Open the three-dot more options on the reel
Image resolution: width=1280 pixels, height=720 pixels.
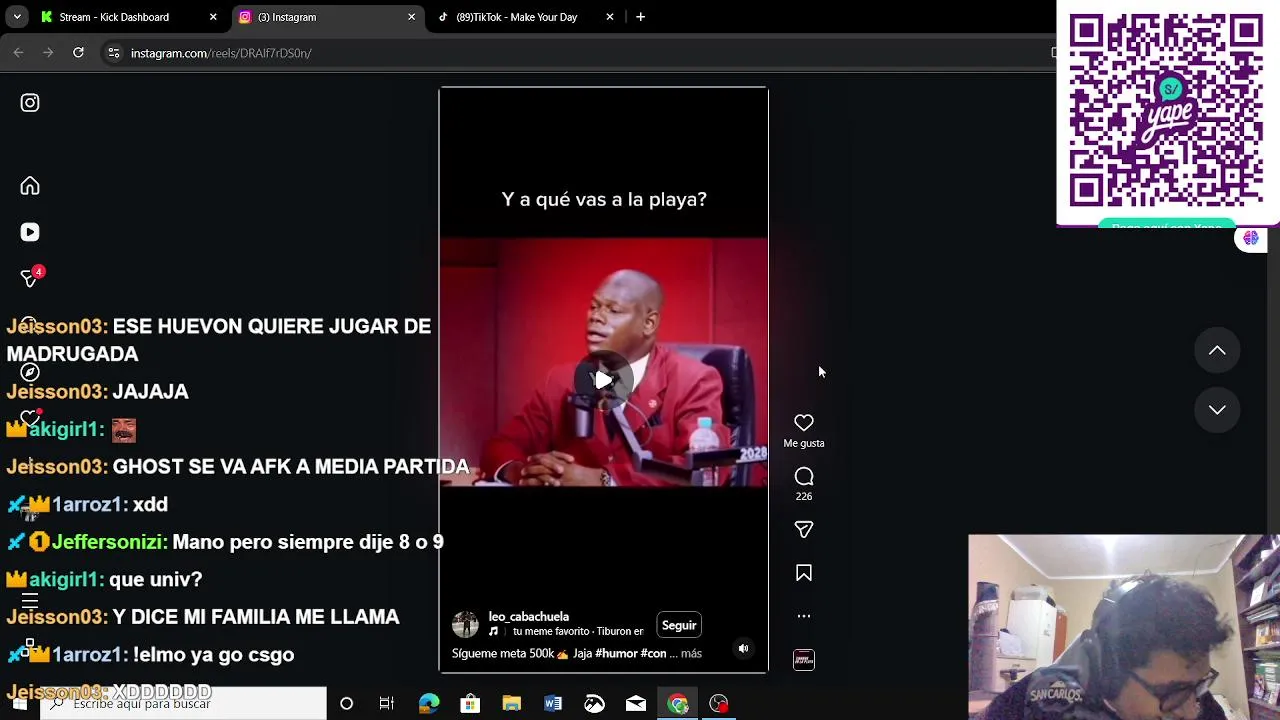(x=804, y=616)
